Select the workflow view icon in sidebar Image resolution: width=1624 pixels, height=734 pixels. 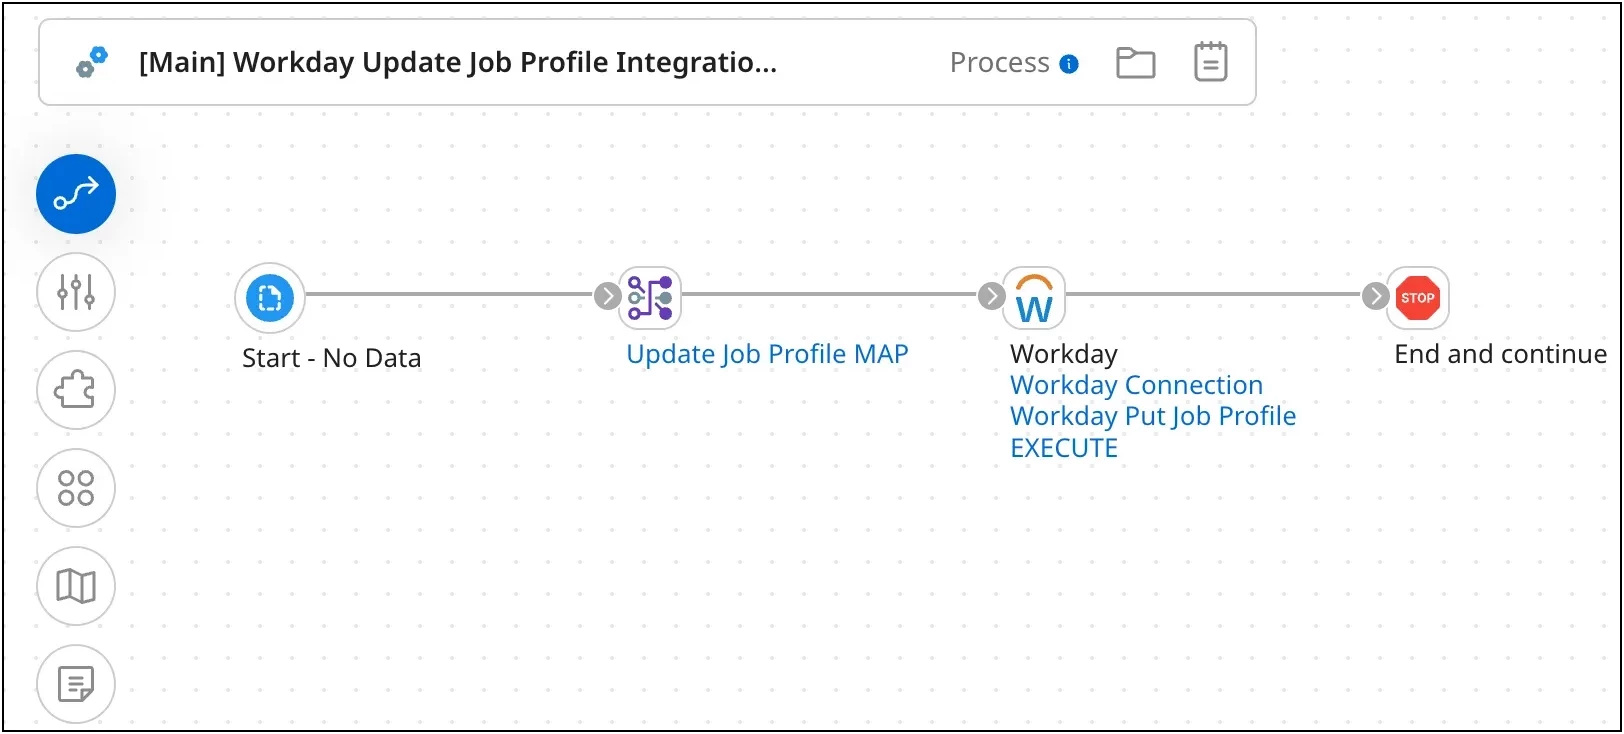pos(76,194)
